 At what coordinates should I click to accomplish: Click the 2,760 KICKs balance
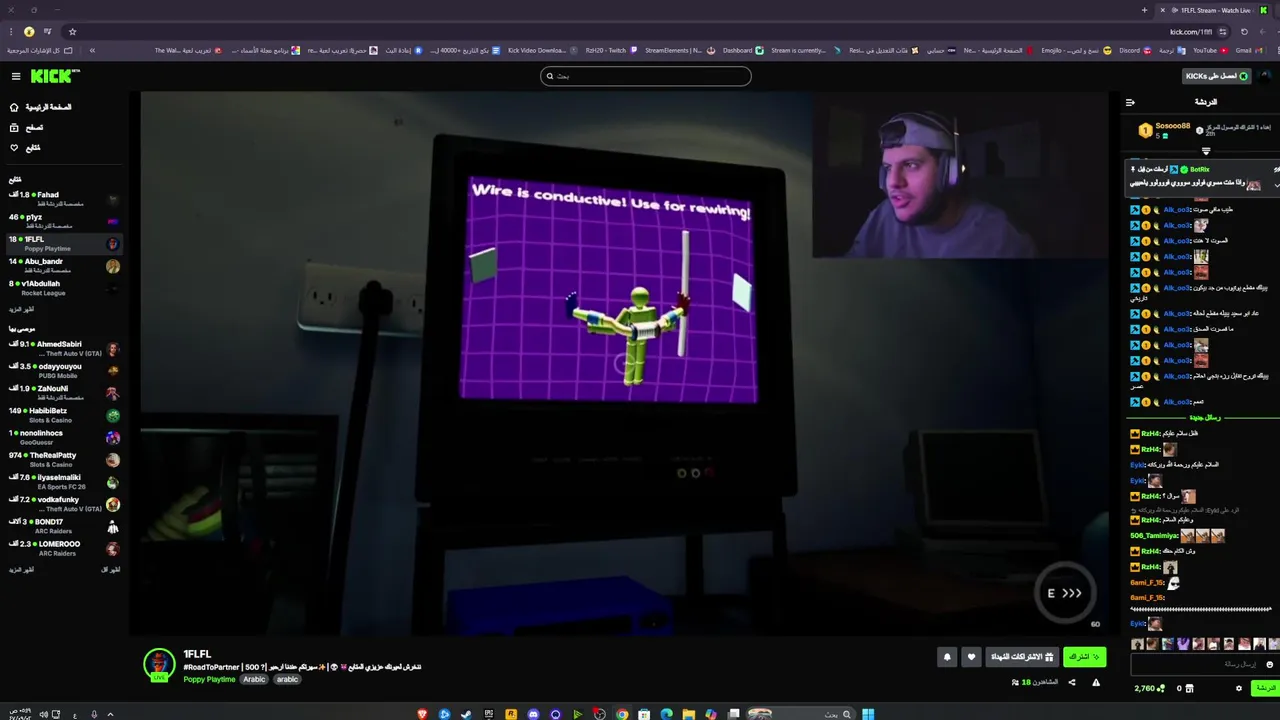1150,688
